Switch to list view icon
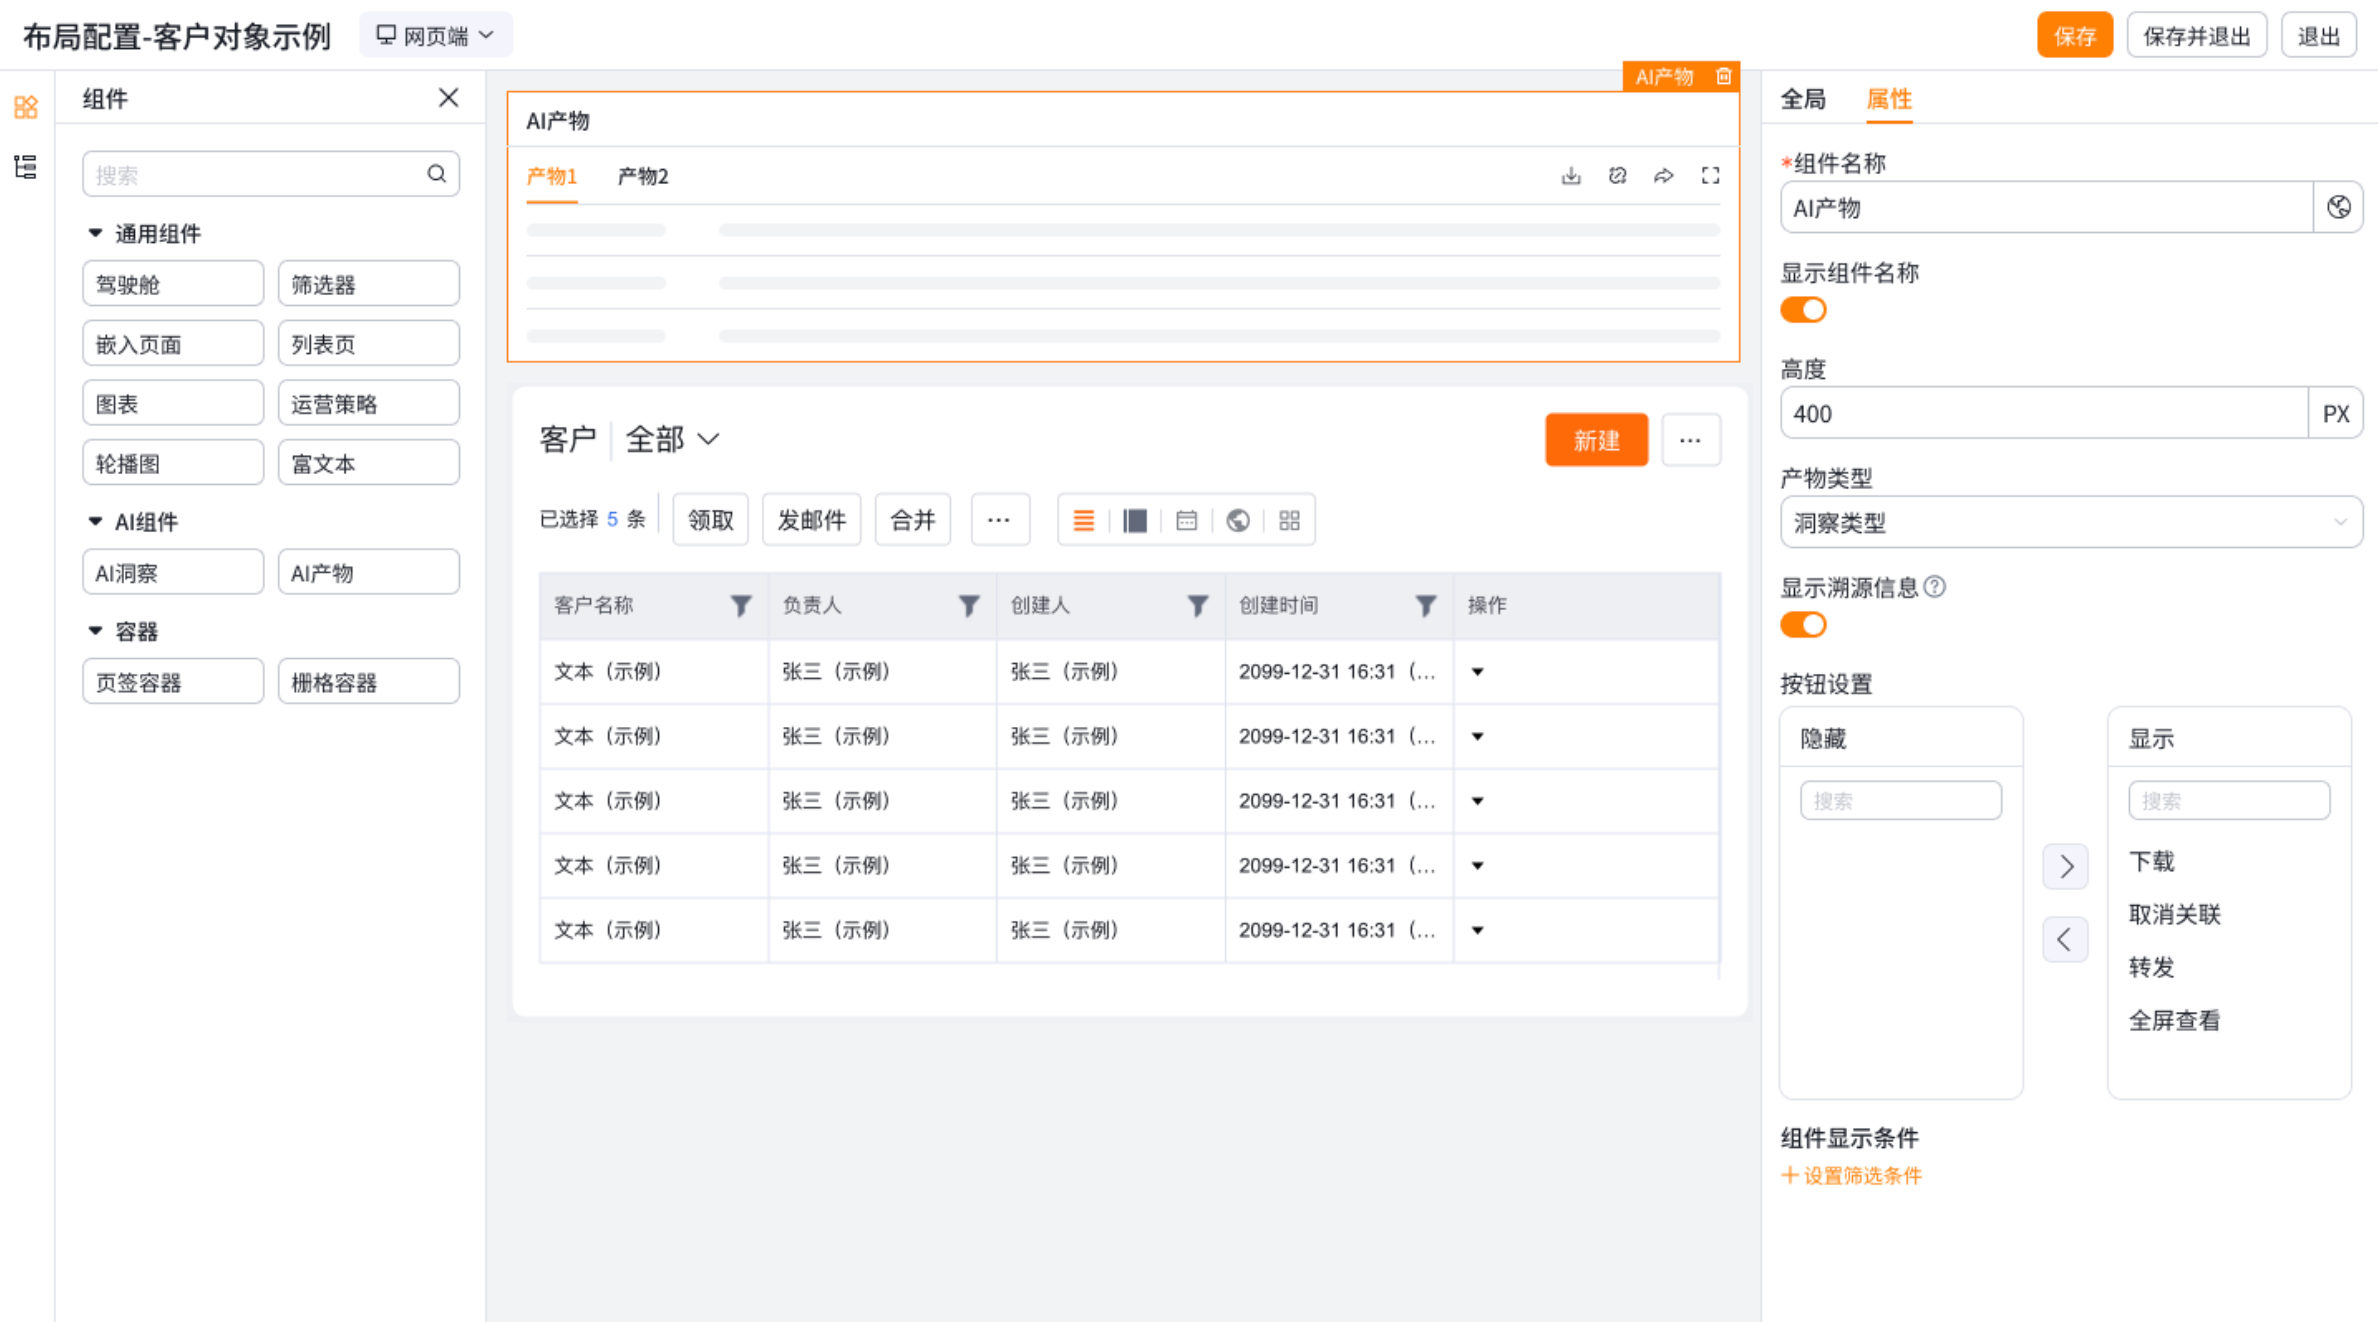This screenshot has height=1322, width=2378. coord(1084,520)
